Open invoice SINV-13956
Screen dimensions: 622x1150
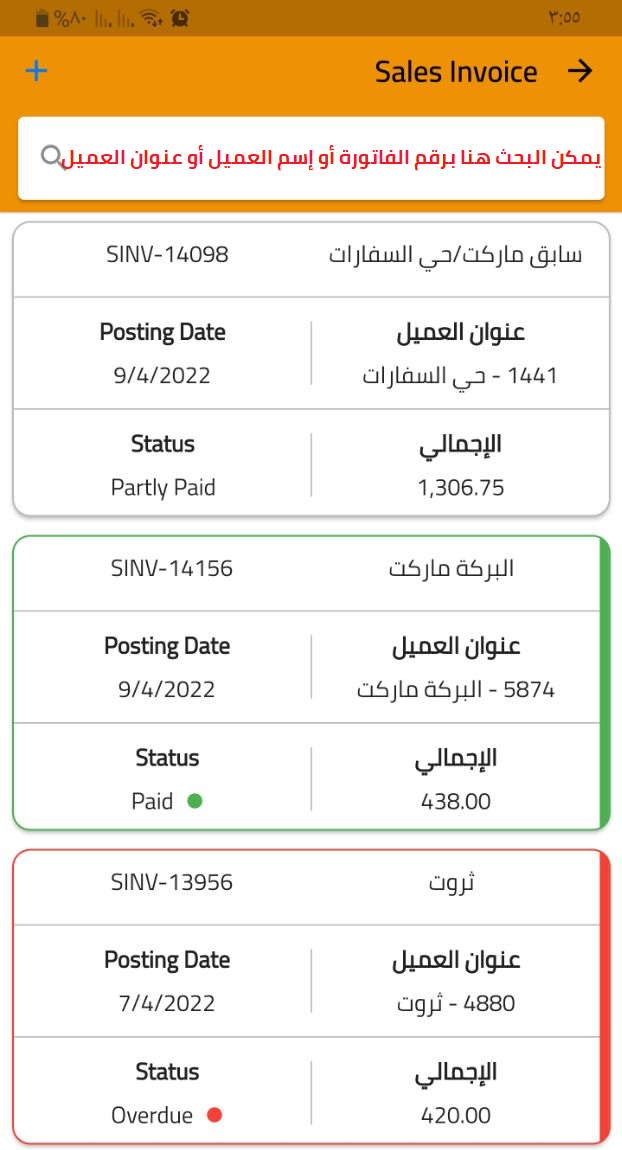pyautogui.click(x=171, y=883)
